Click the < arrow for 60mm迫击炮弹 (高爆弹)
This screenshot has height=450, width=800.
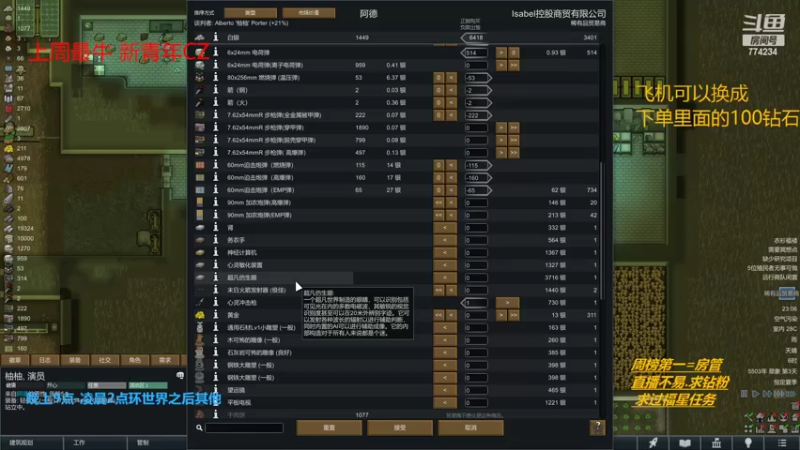coord(451,178)
